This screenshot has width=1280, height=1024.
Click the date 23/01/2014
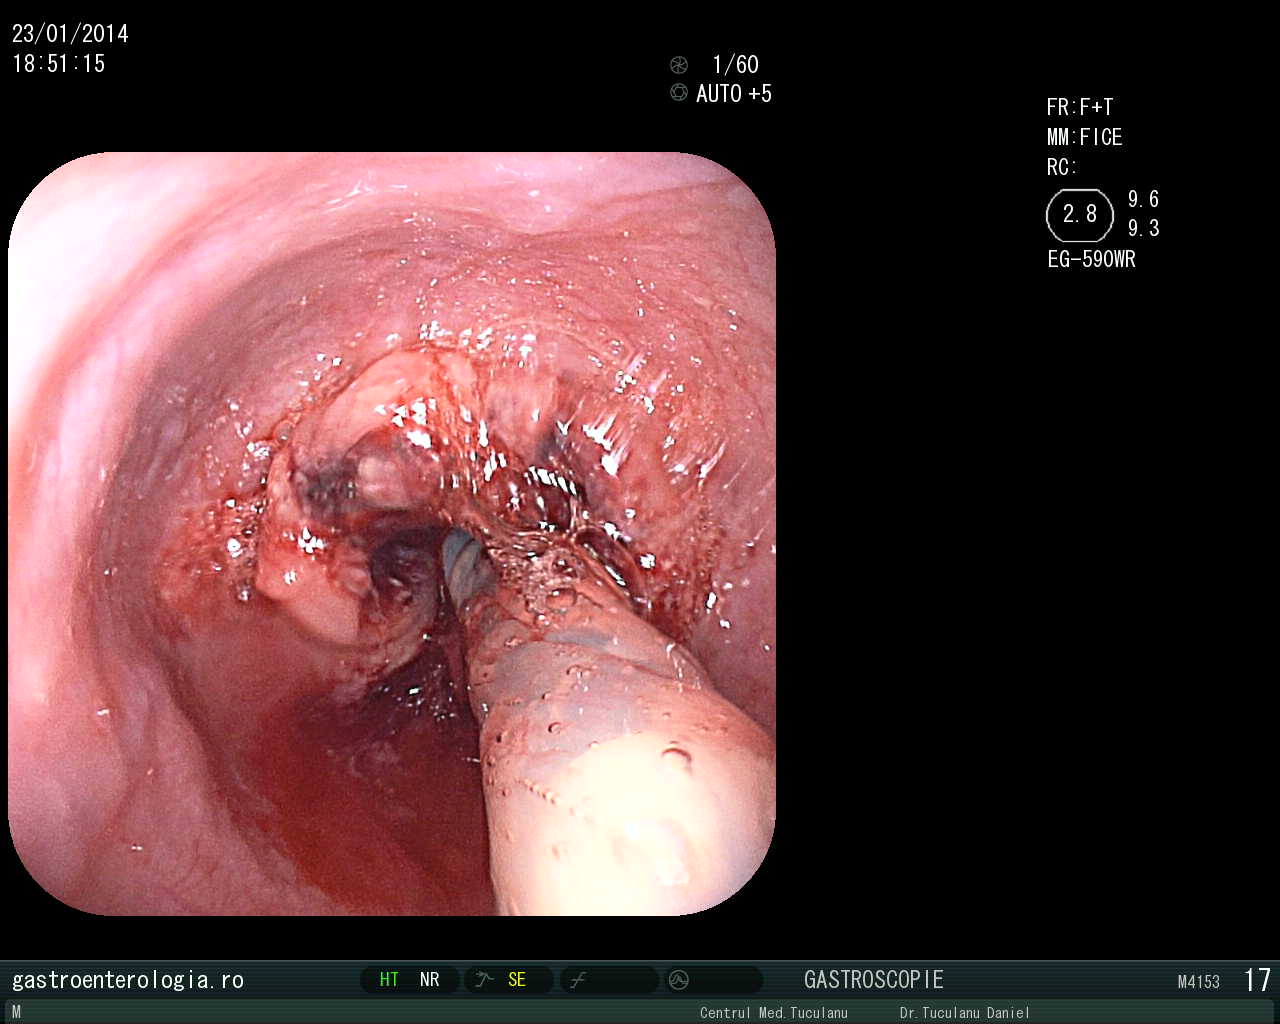pyautogui.click(x=70, y=34)
